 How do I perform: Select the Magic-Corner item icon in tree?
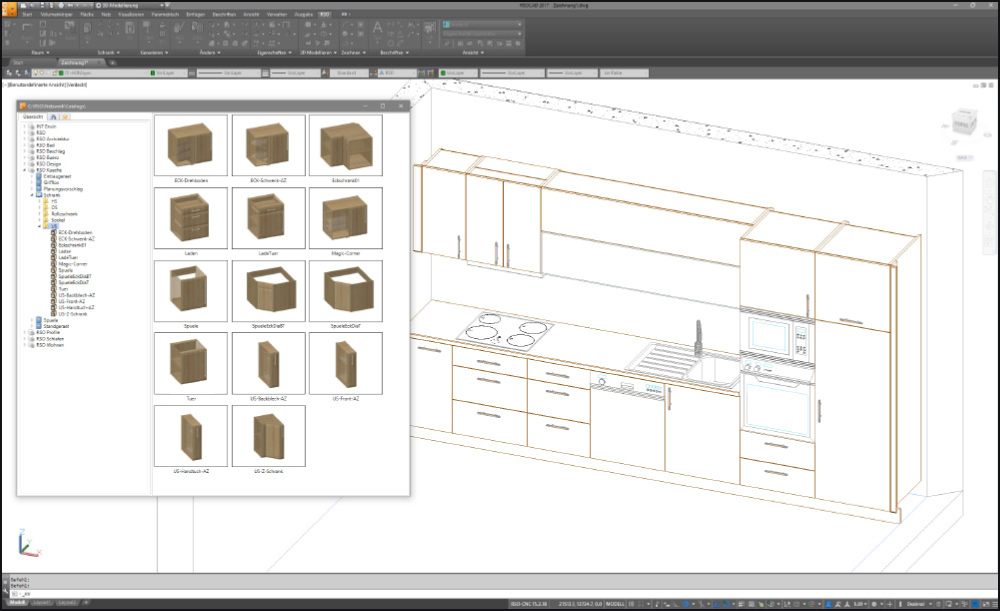pos(54,263)
